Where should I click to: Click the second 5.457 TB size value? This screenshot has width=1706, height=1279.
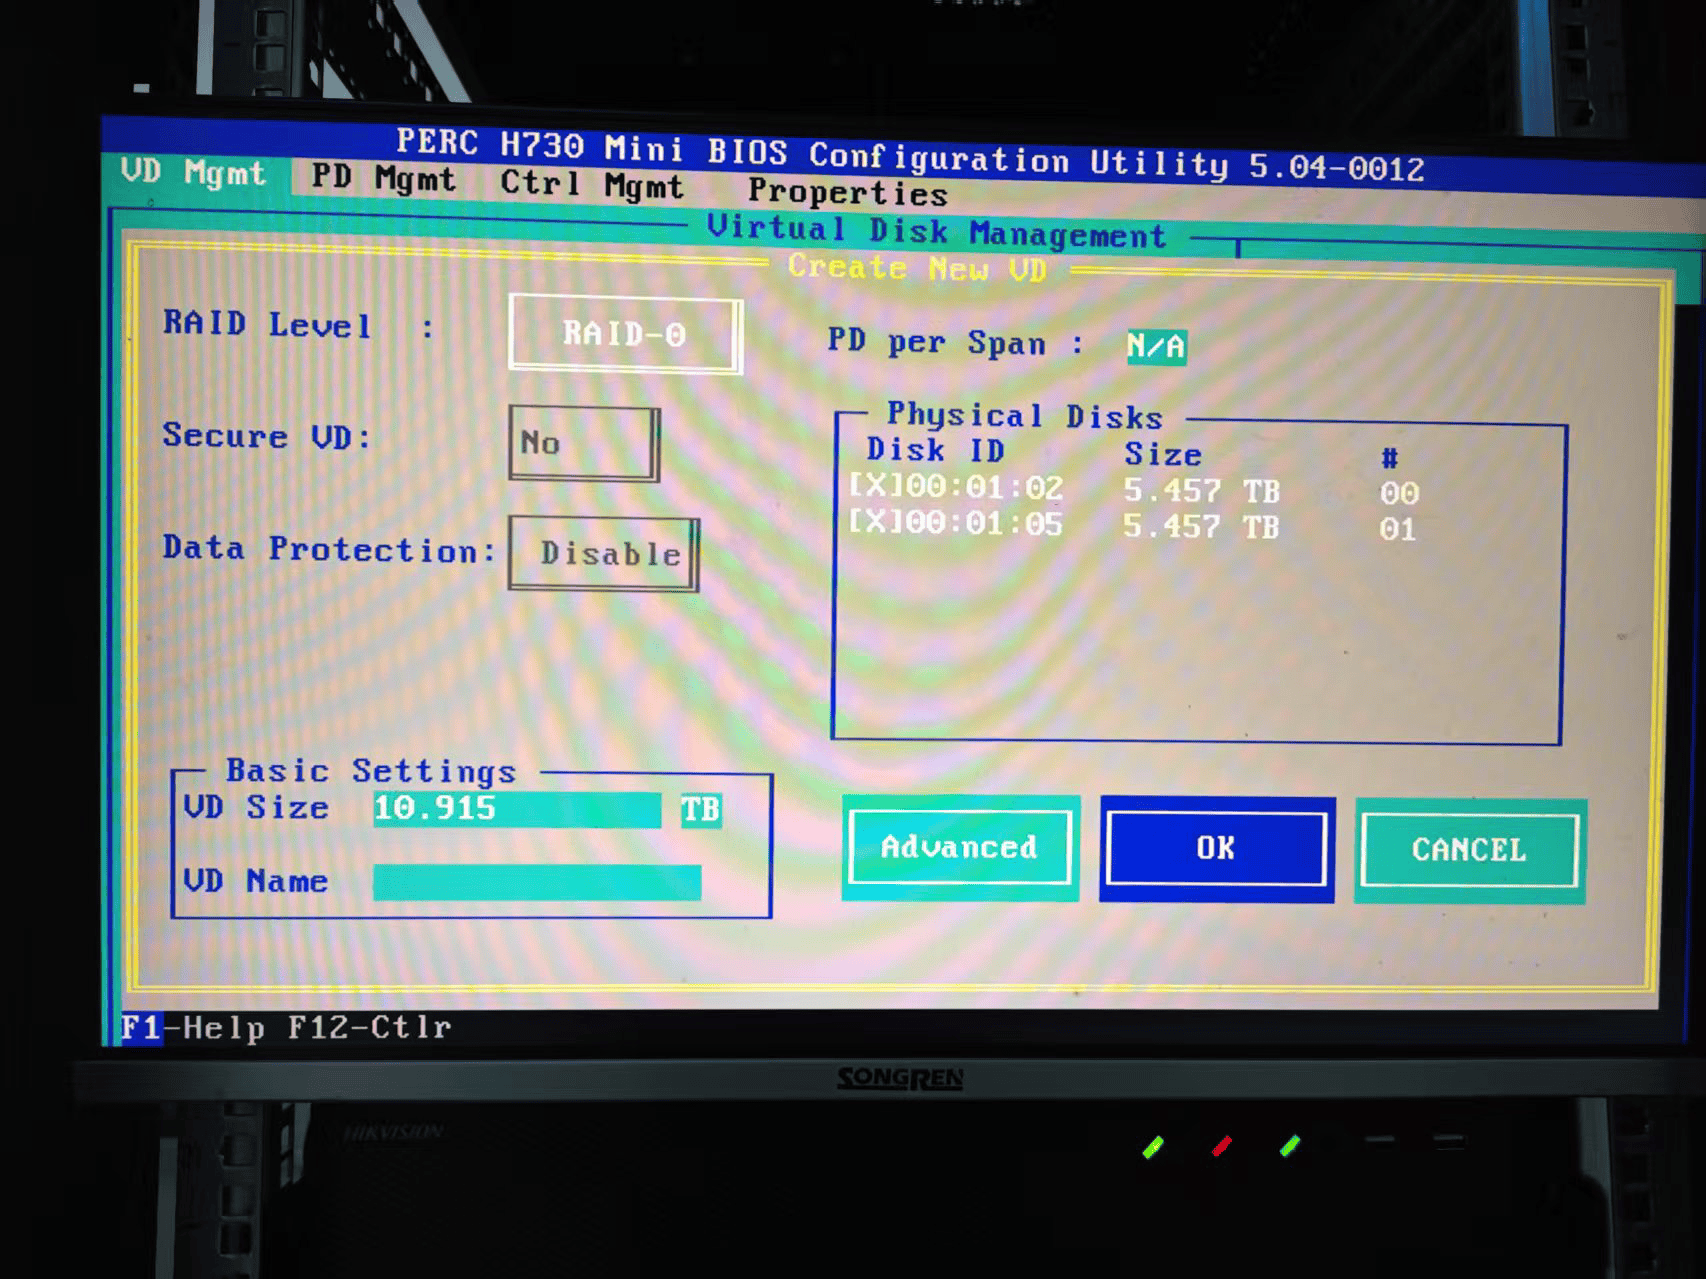click(x=1201, y=527)
